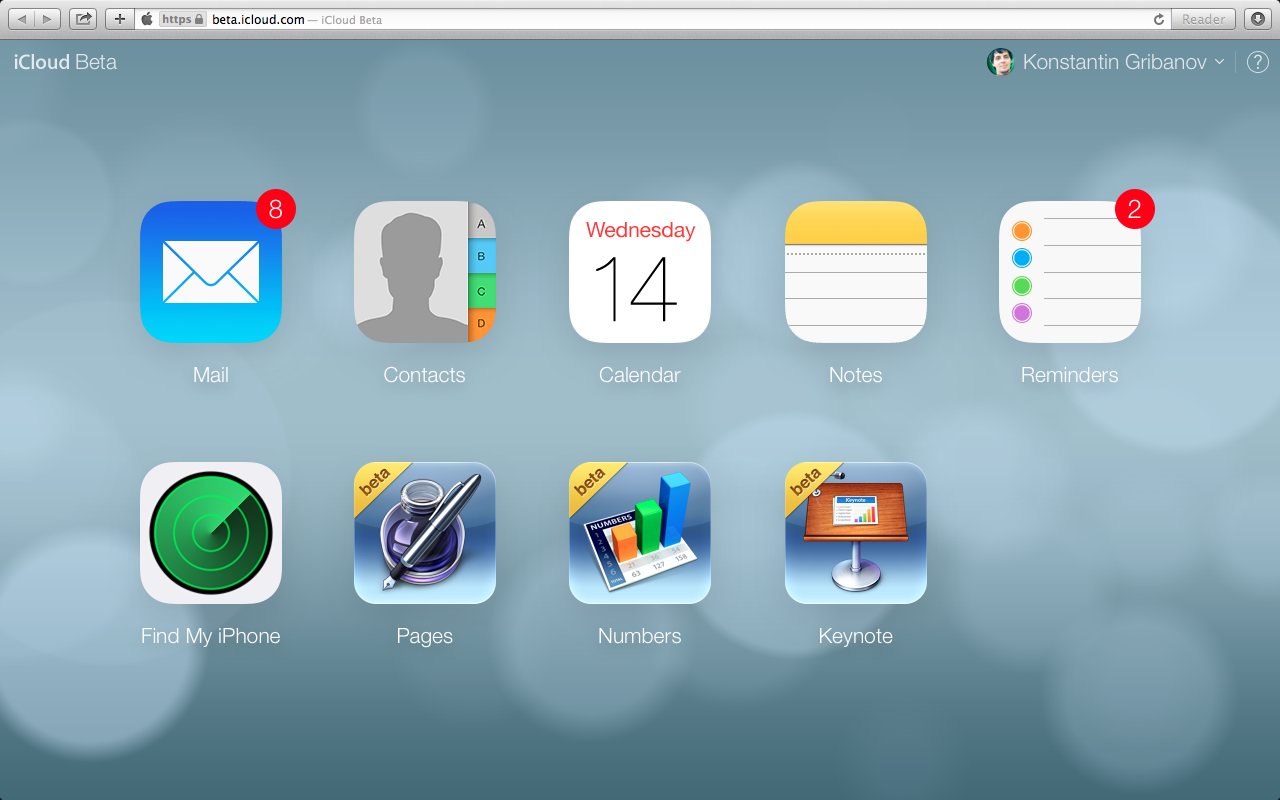Launch the Keynote beta app

click(856, 533)
